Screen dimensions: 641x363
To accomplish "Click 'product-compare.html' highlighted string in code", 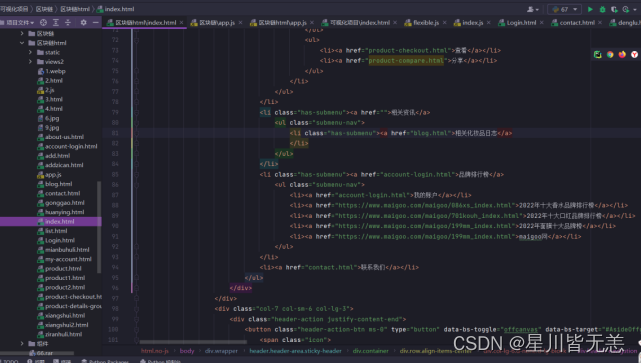I will click(406, 61).
